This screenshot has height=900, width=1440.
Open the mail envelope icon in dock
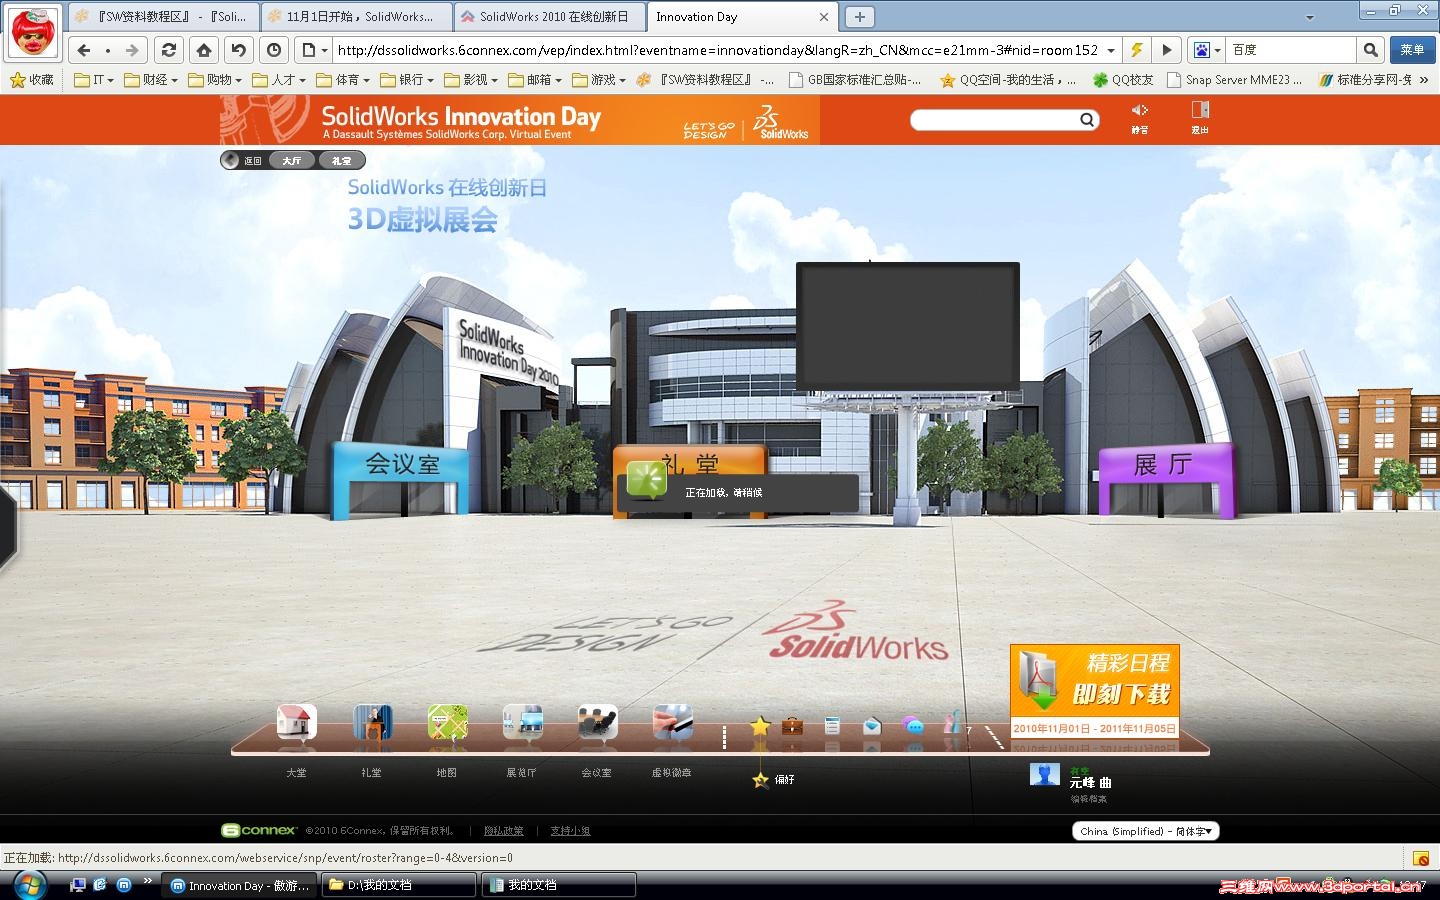(872, 726)
